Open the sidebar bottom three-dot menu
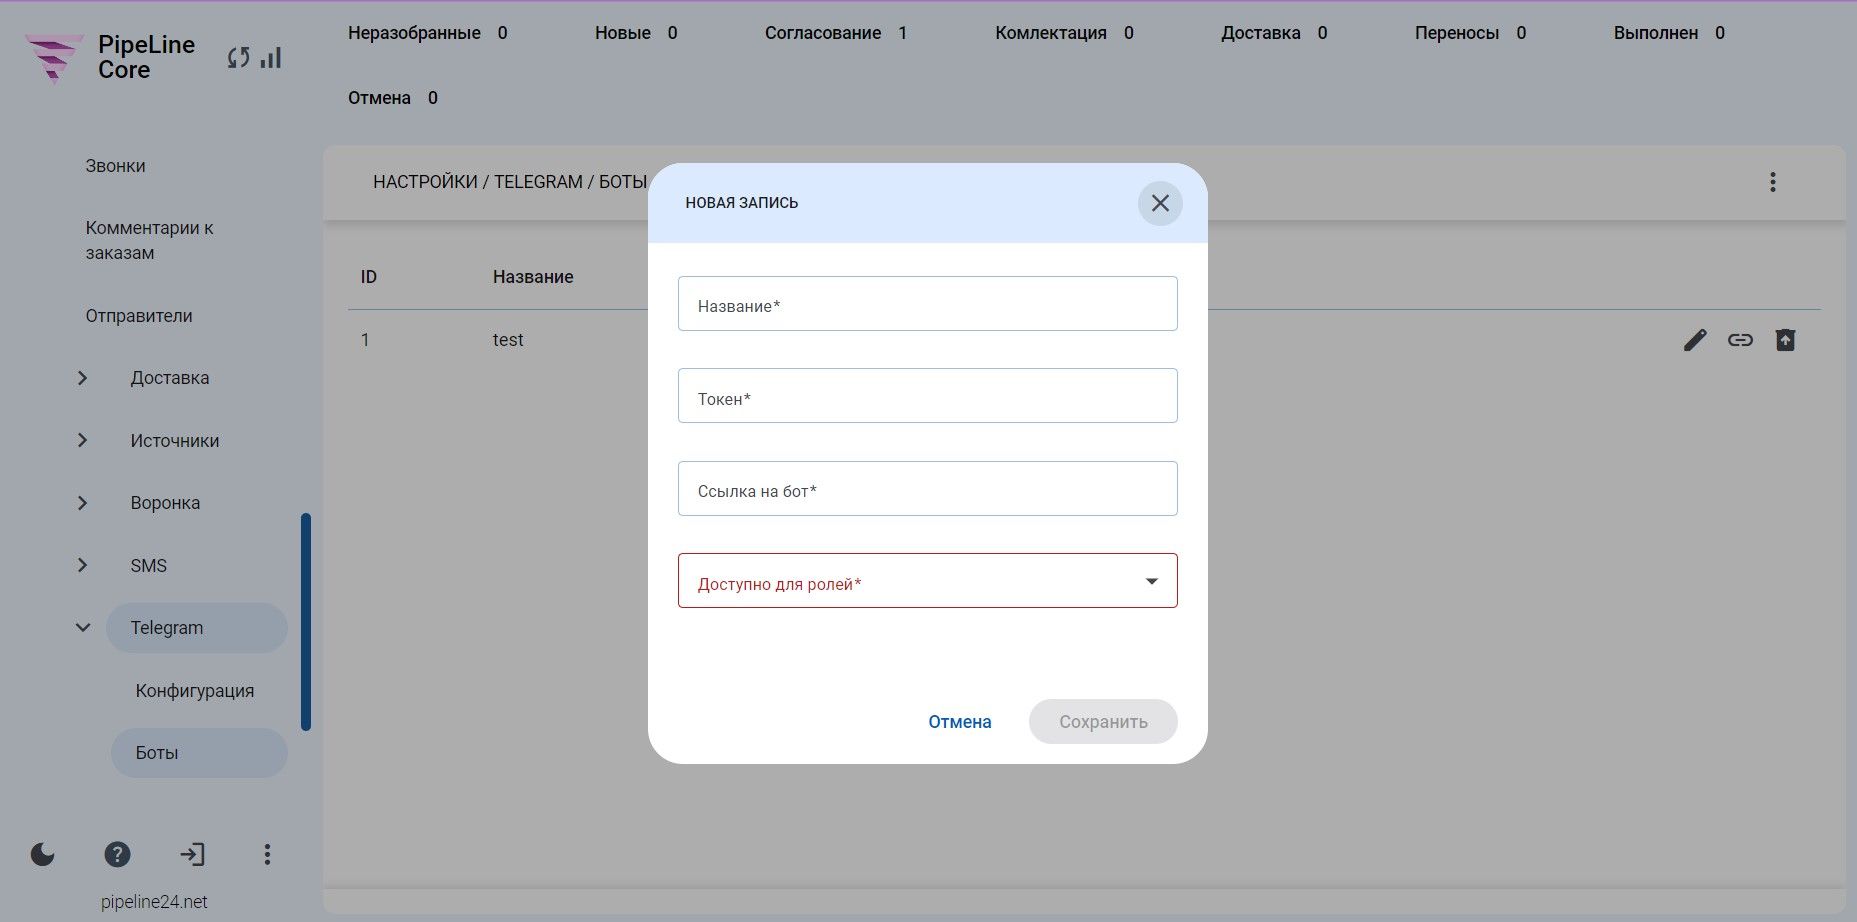Image resolution: width=1857 pixels, height=922 pixels. (x=267, y=854)
